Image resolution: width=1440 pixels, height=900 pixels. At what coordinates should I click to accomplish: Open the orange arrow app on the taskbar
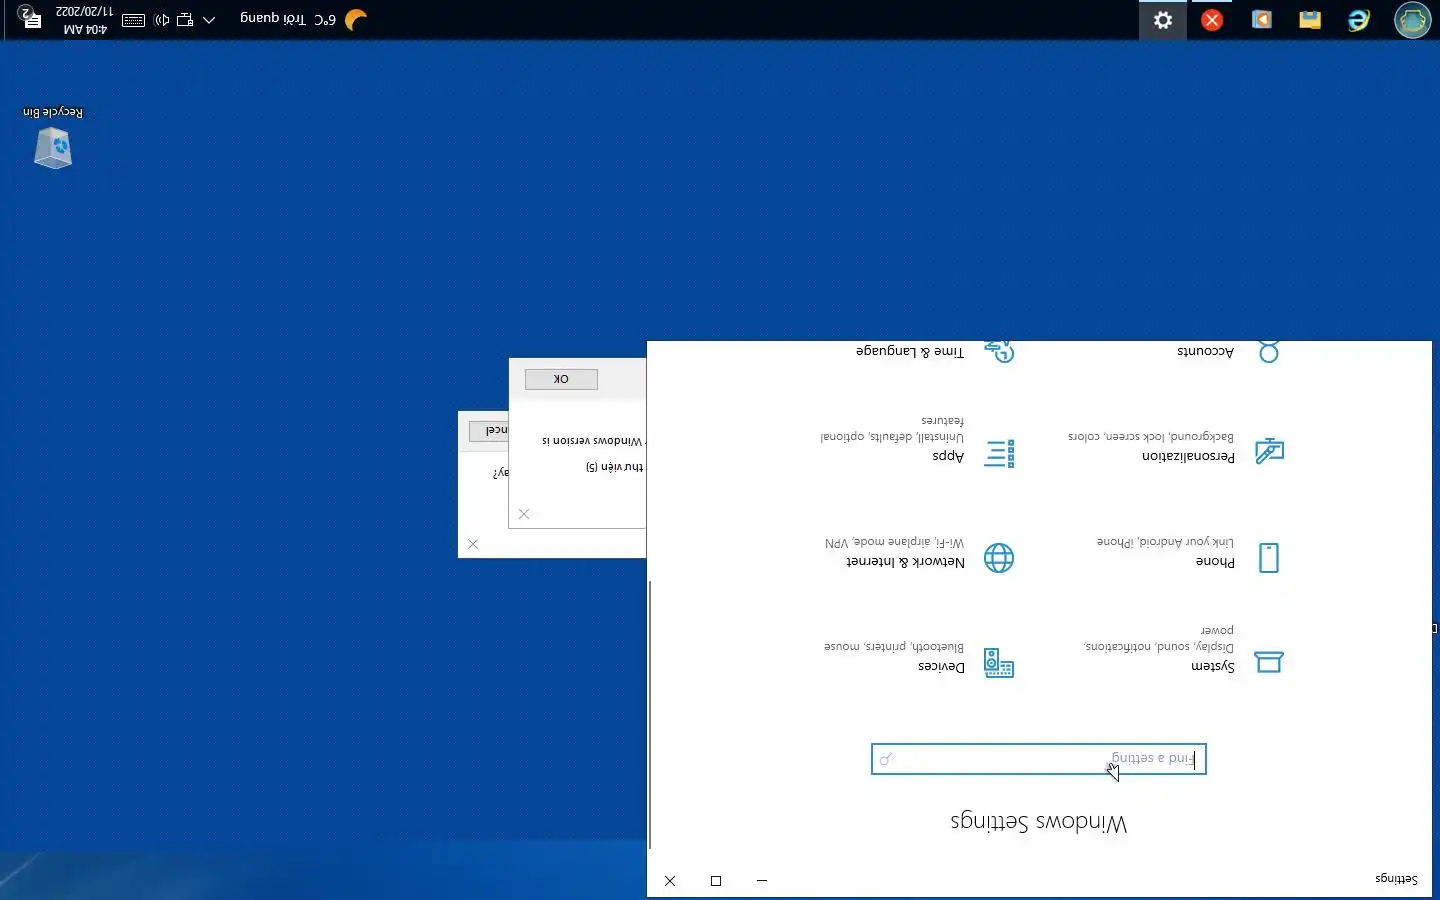pyautogui.click(x=1262, y=20)
